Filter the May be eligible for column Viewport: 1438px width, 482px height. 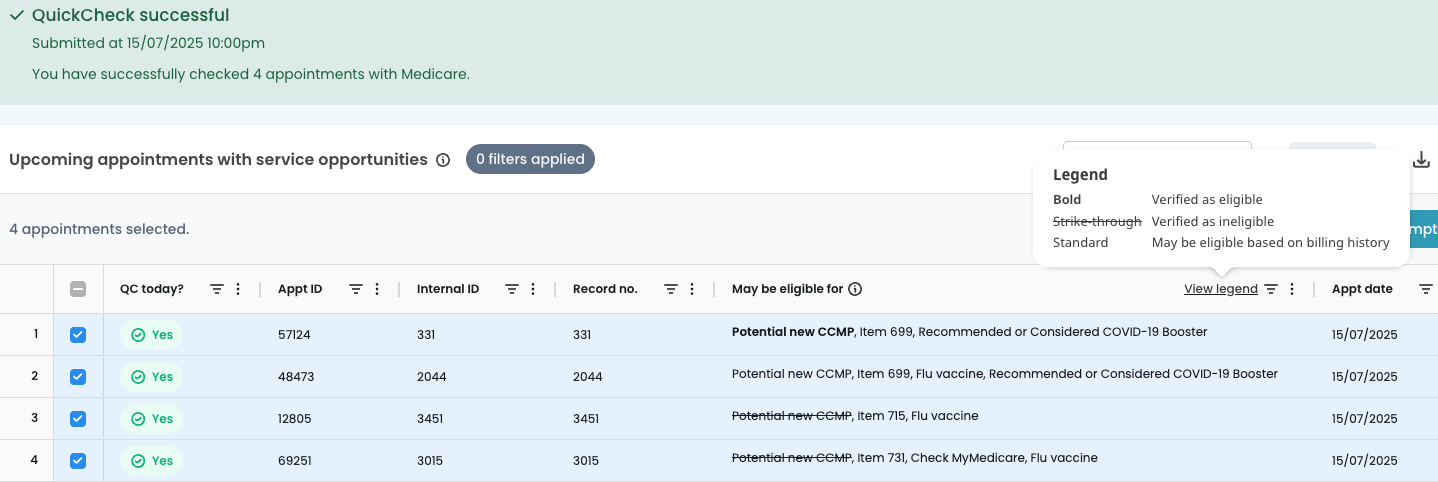coord(1271,289)
